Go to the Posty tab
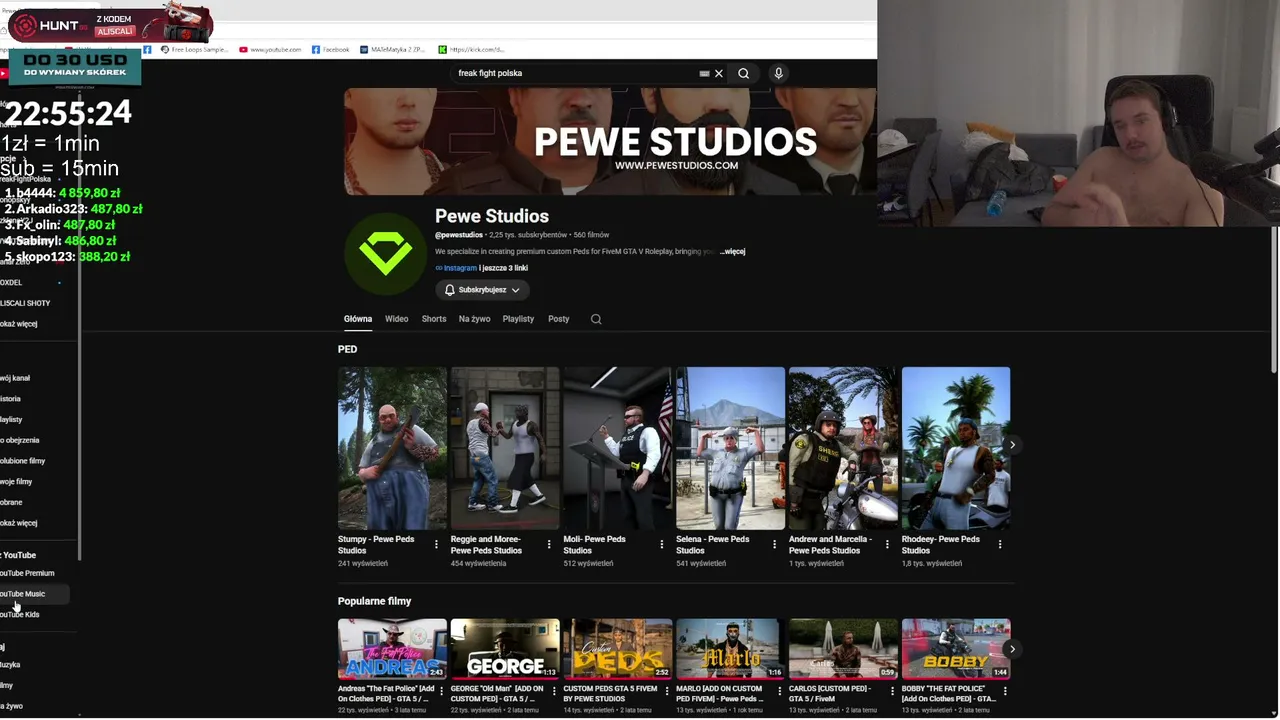The image size is (1280, 720). click(x=559, y=319)
